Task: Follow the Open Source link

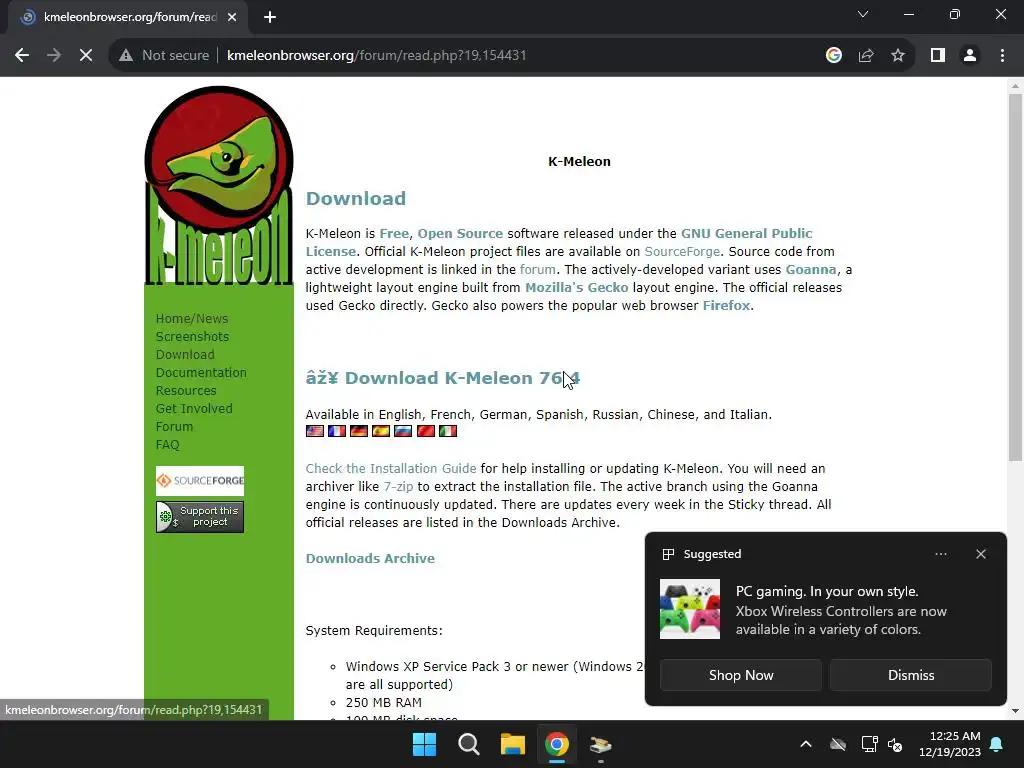Action: (x=460, y=233)
